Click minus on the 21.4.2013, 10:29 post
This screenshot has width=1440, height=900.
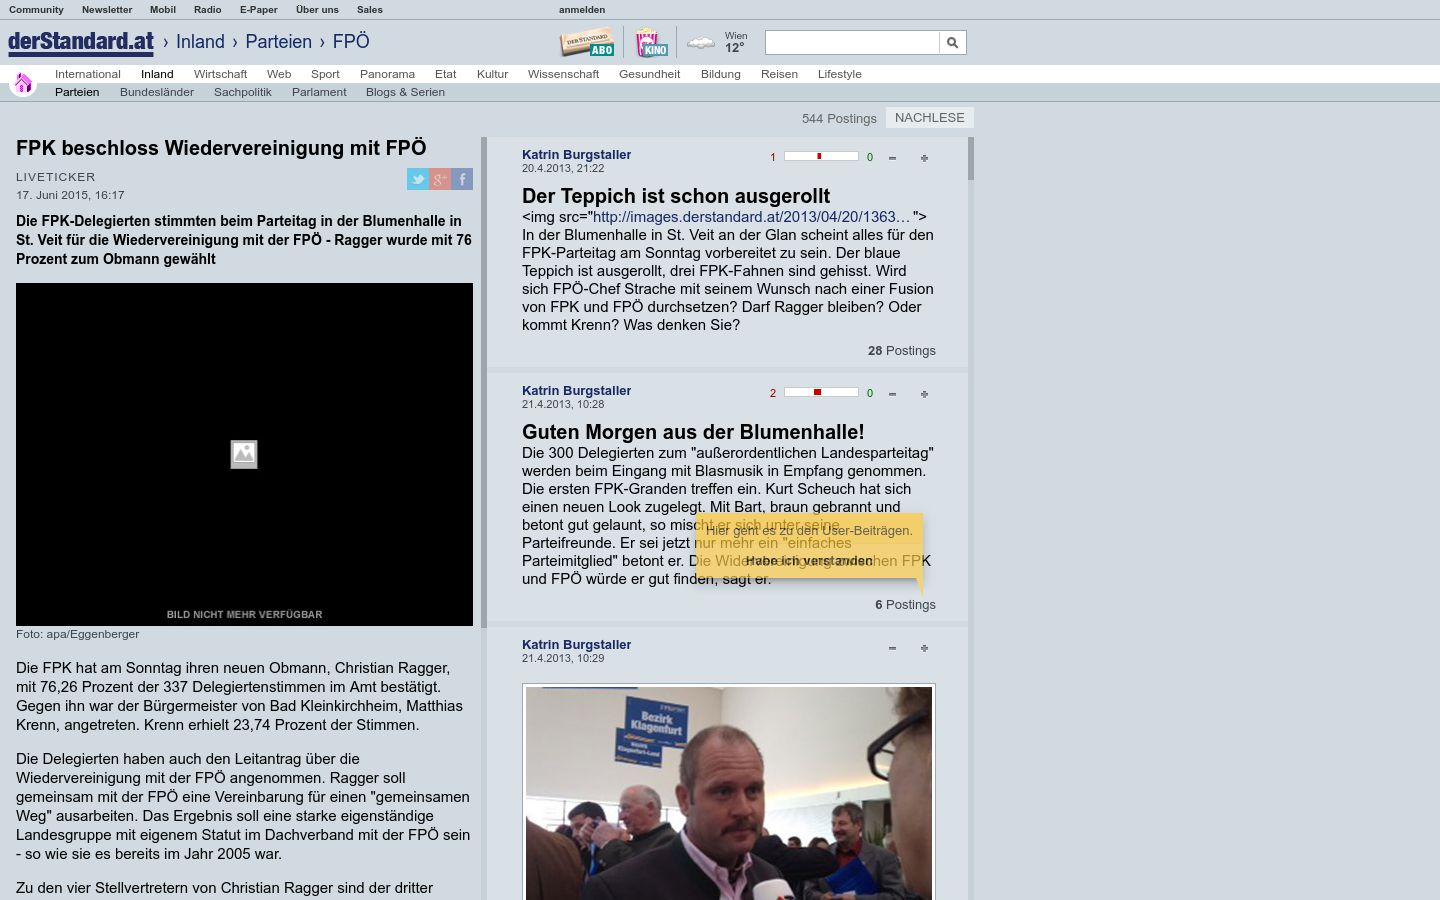(892, 648)
